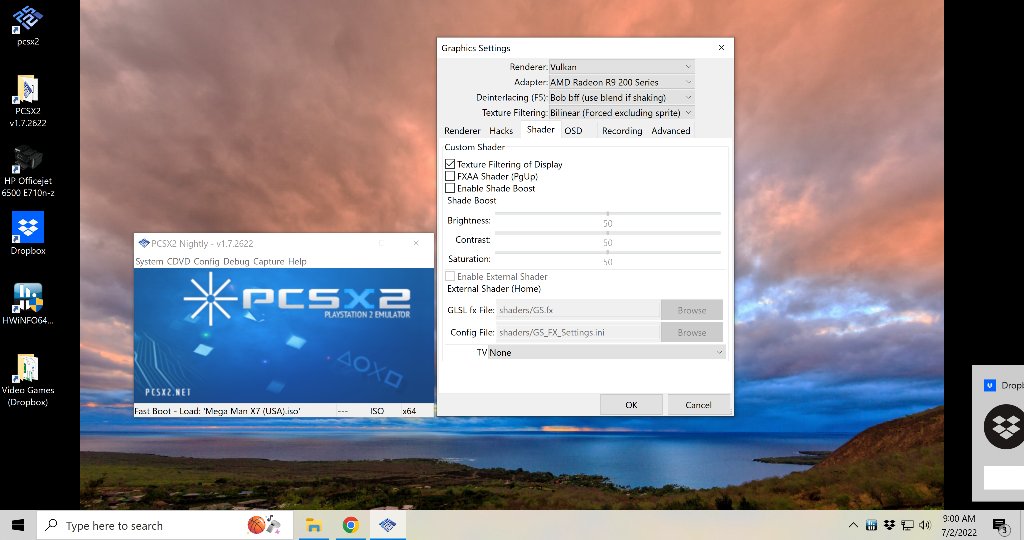Viewport: 1024px width, 540px height.
Task: Click Cancel in Graphics Settings
Action: pos(698,405)
